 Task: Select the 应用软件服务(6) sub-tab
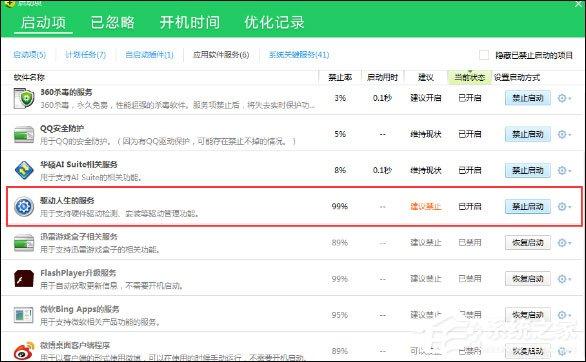(221, 55)
